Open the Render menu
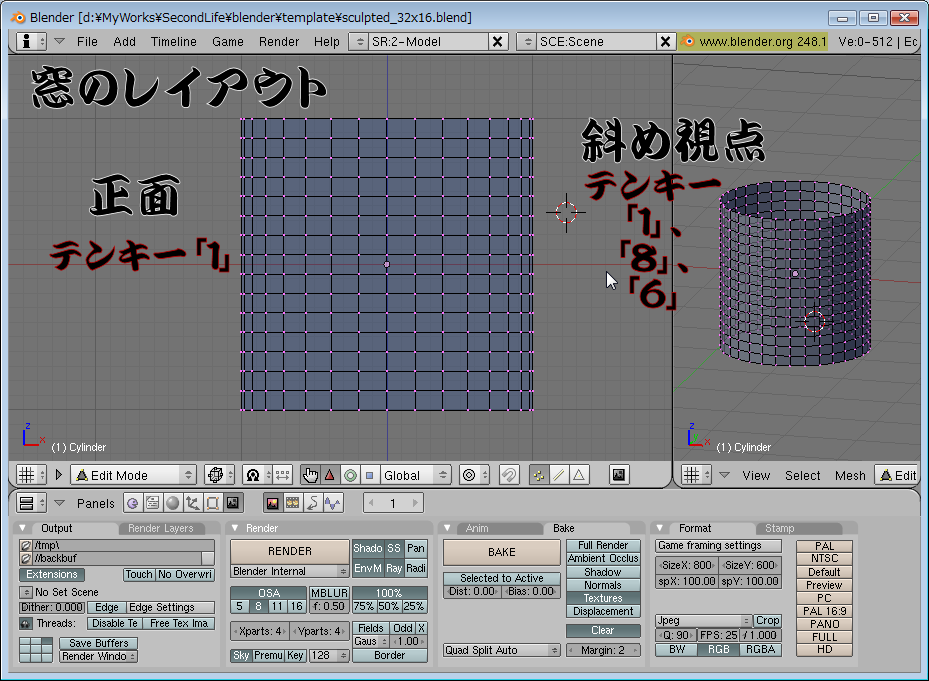The width and height of the screenshot is (929, 681). click(x=279, y=41)
